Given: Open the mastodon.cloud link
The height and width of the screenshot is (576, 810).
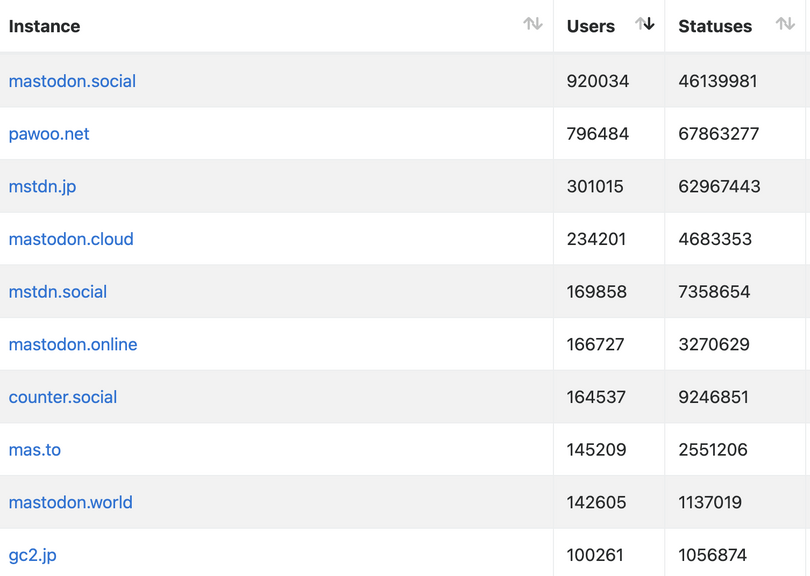Looking at the screenshot, I should [71, 239].
